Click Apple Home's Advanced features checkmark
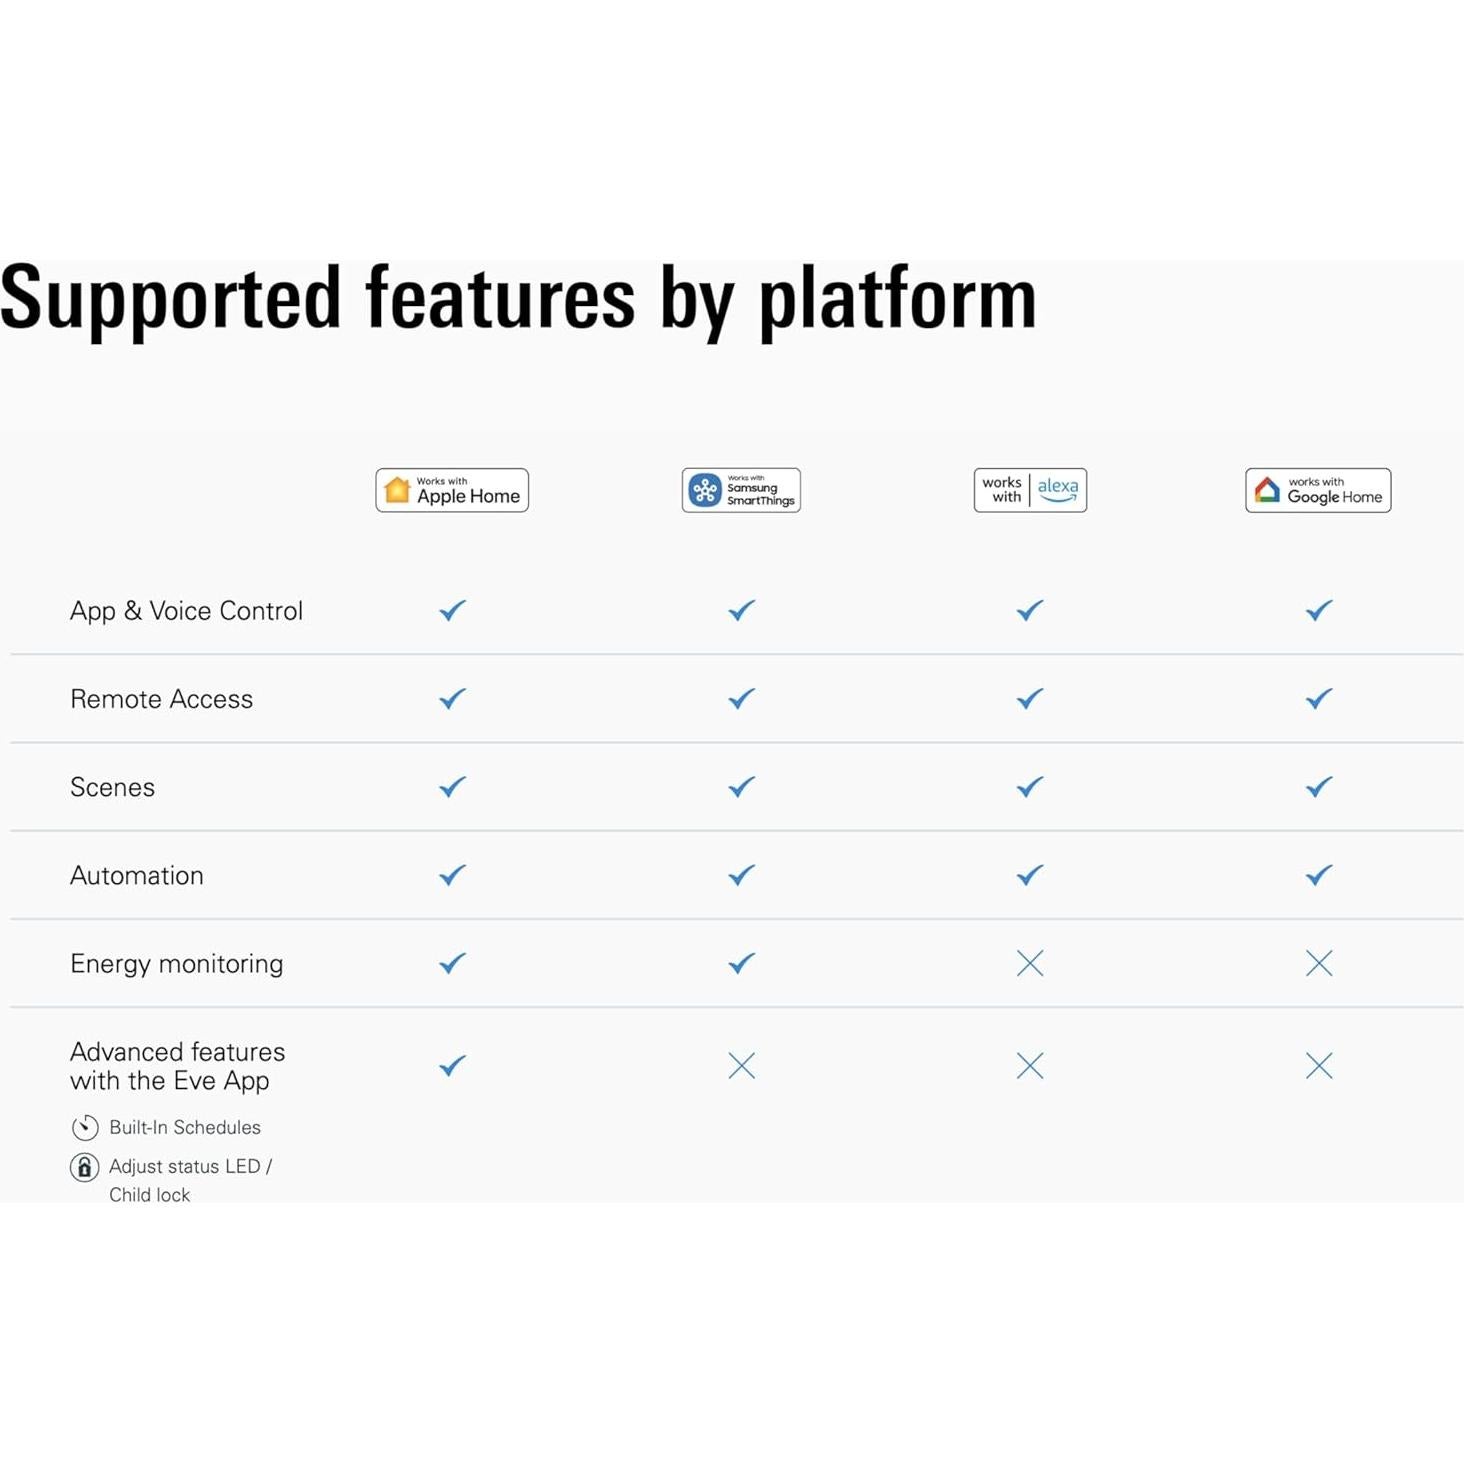 tap(453, 1066)
